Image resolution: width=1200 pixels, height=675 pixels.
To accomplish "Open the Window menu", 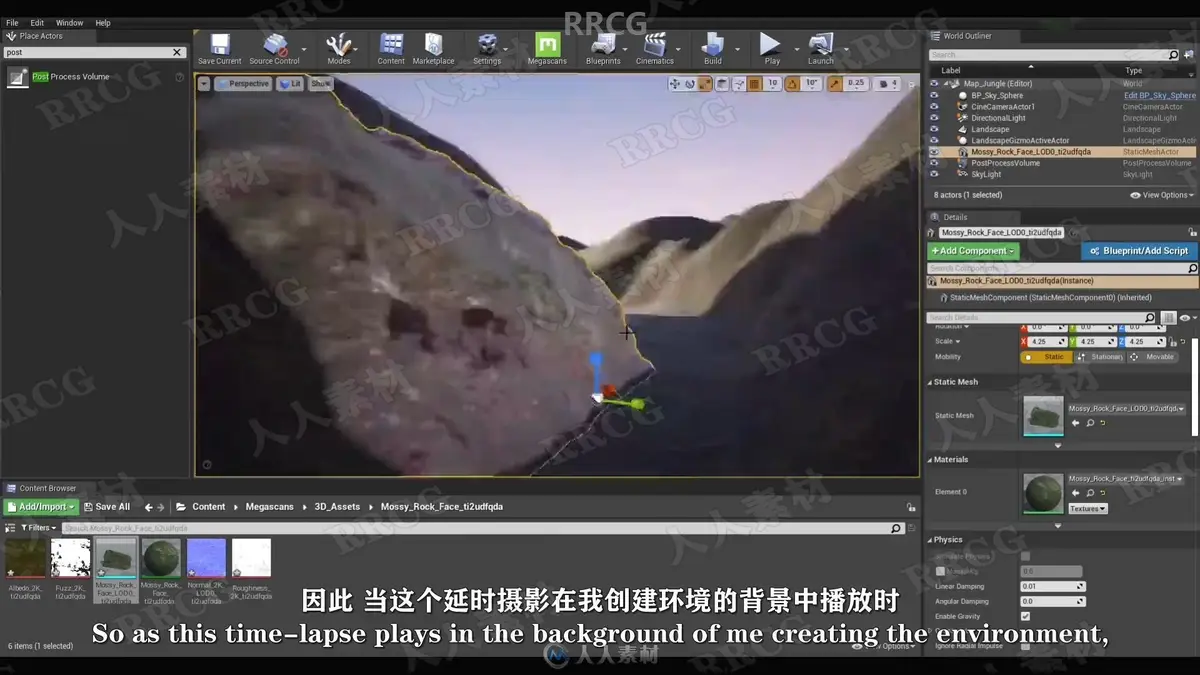I will (x=70, y=22).
